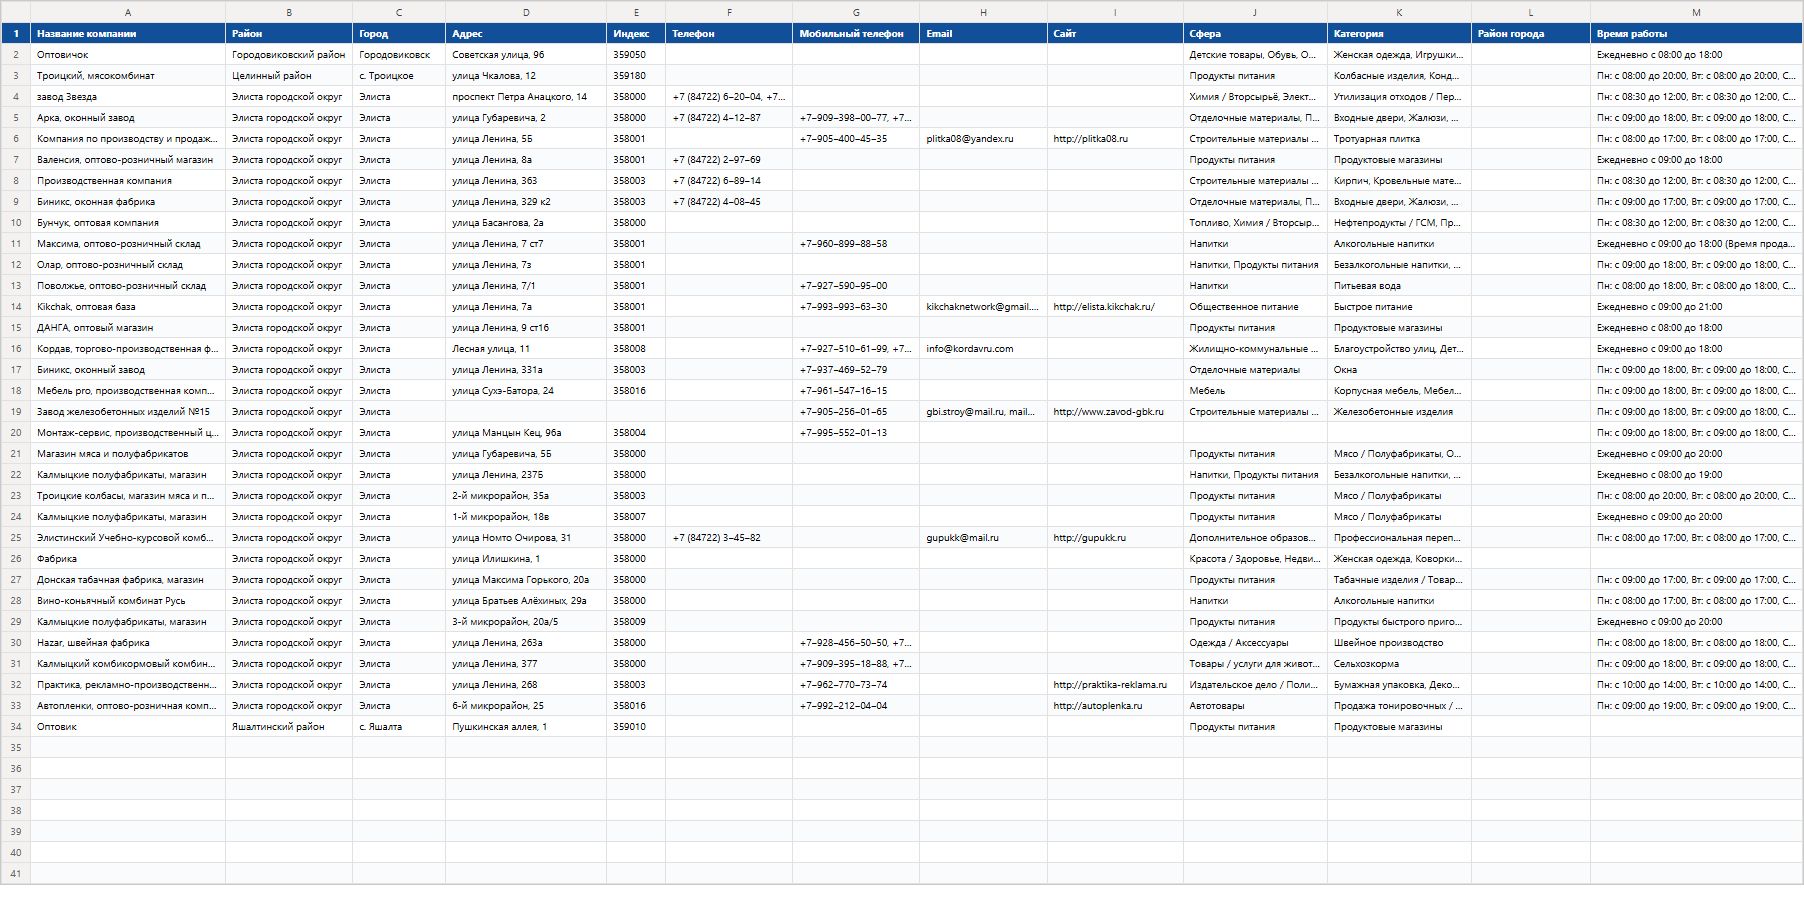Click the postal index cell 358008
Image resolution: width=1804 pixels, height=902 pixels.
[x=636, y=349]
